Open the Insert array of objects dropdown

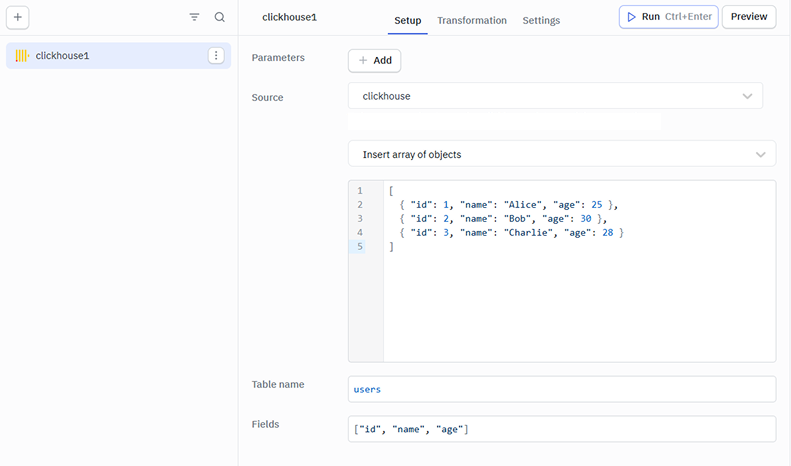click(x=561, y=154)
